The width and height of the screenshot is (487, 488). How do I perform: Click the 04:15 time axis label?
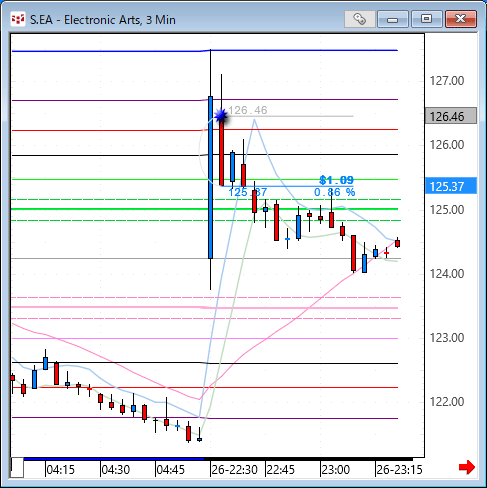(x=60, y=470)
